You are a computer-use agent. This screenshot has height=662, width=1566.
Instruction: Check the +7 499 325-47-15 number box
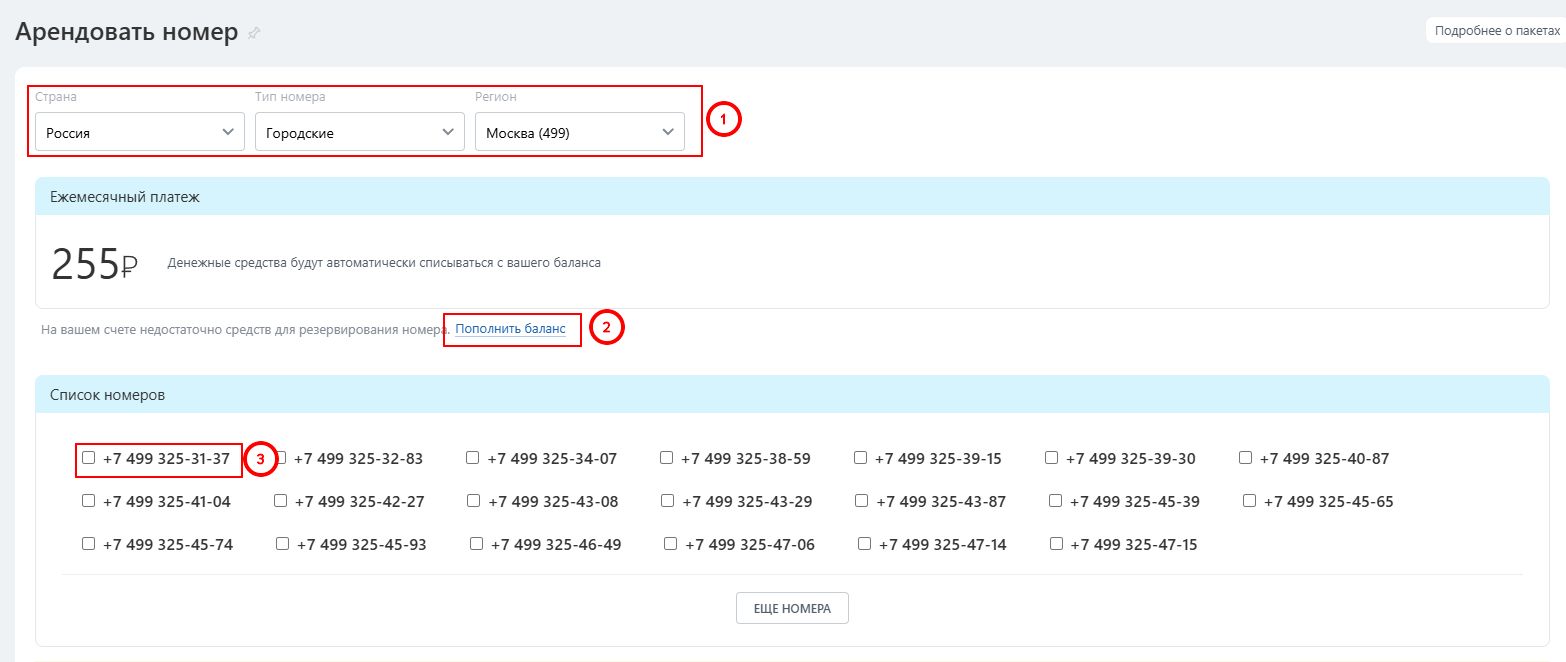1057,543
